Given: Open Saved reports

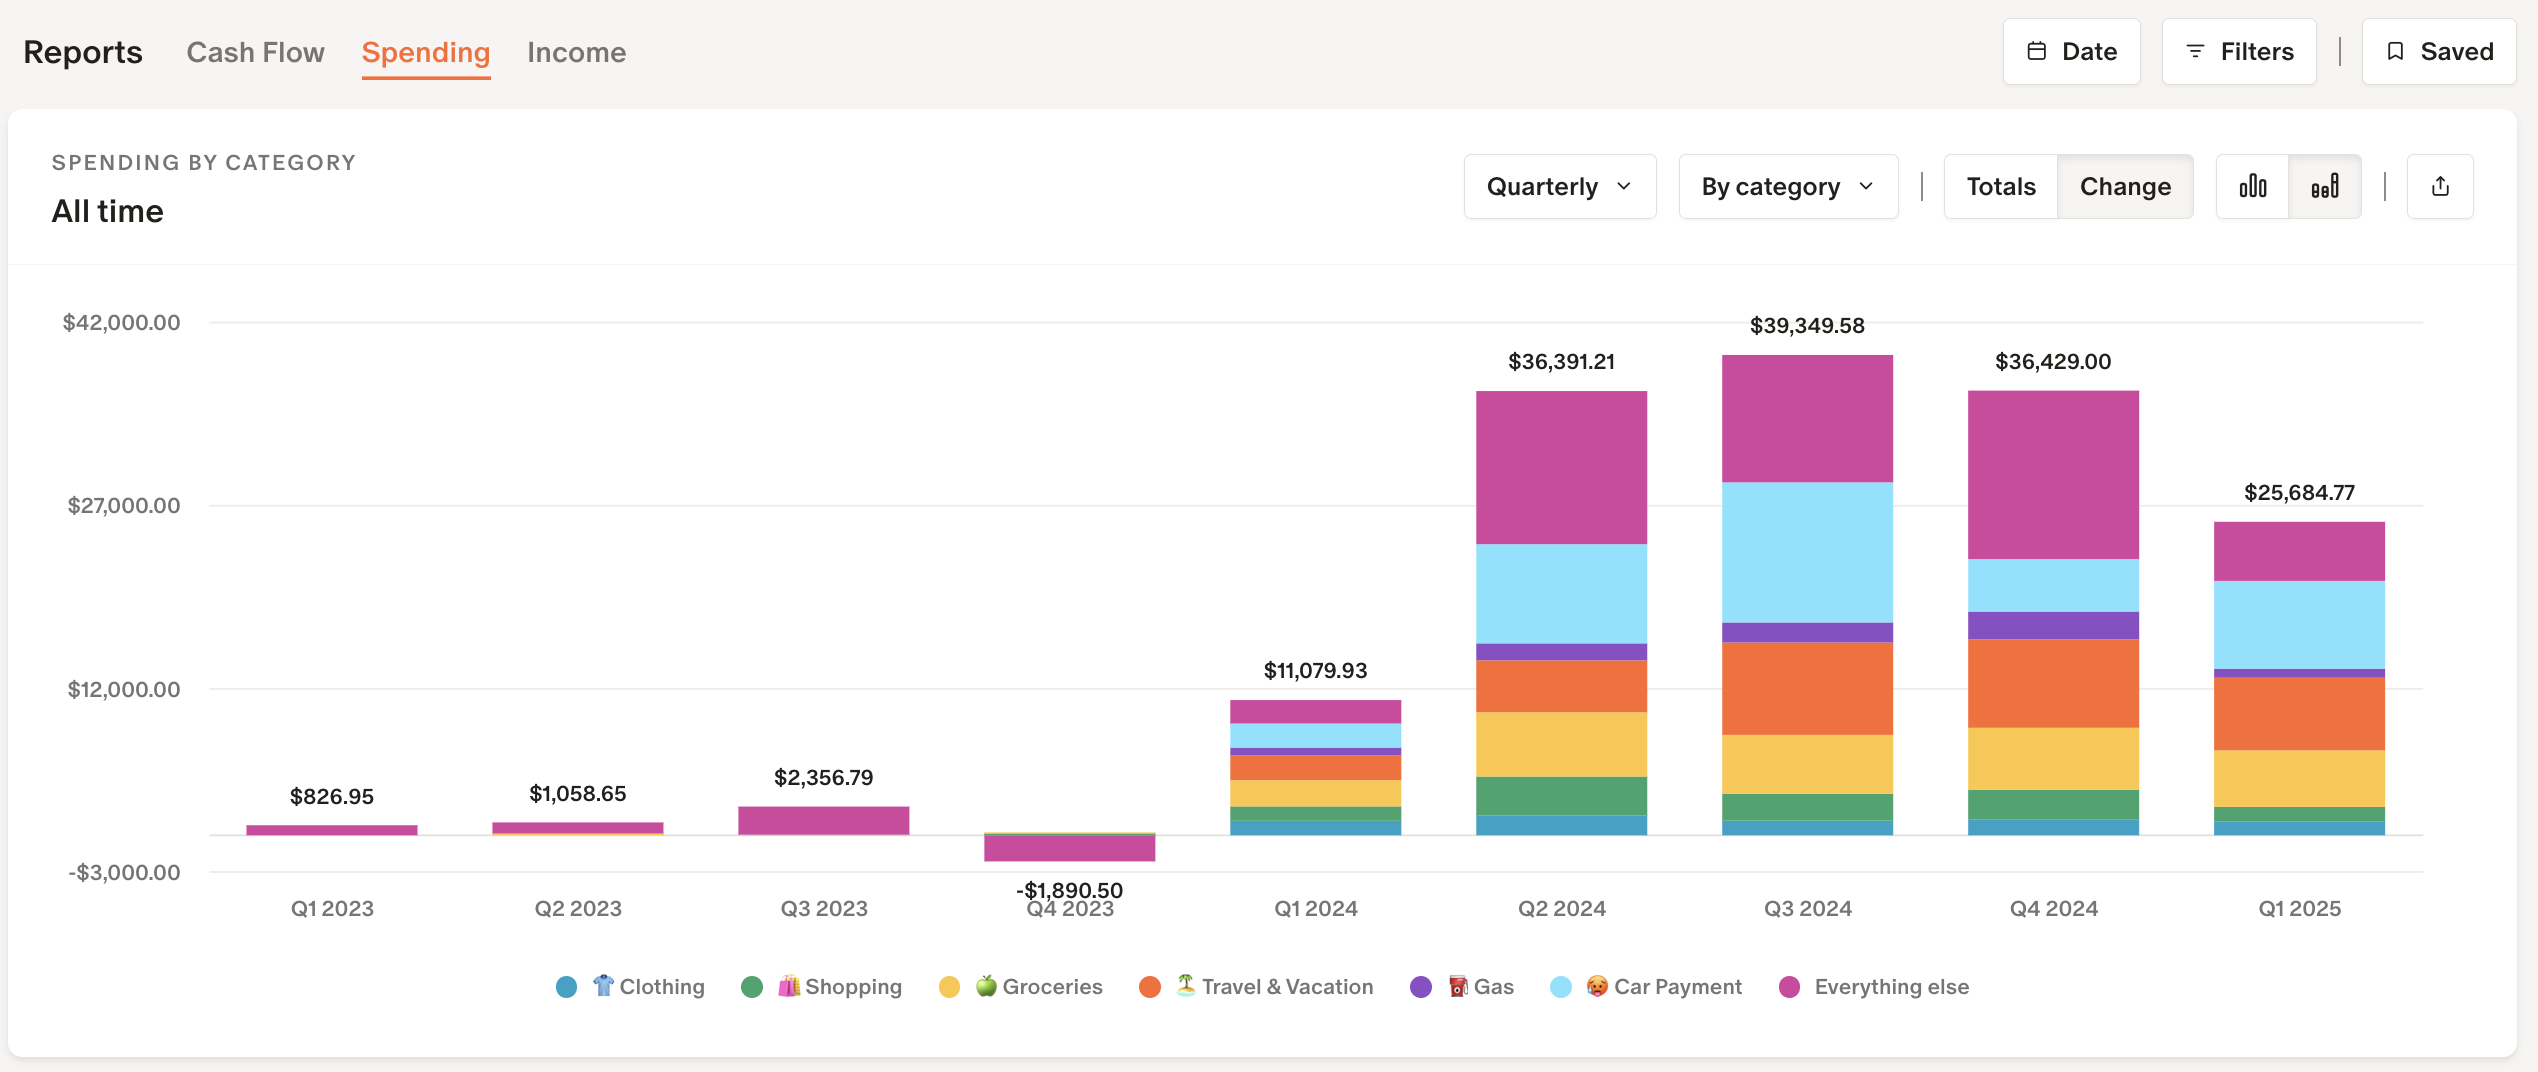Looking at the screenshot, I should coord(2438,52).
